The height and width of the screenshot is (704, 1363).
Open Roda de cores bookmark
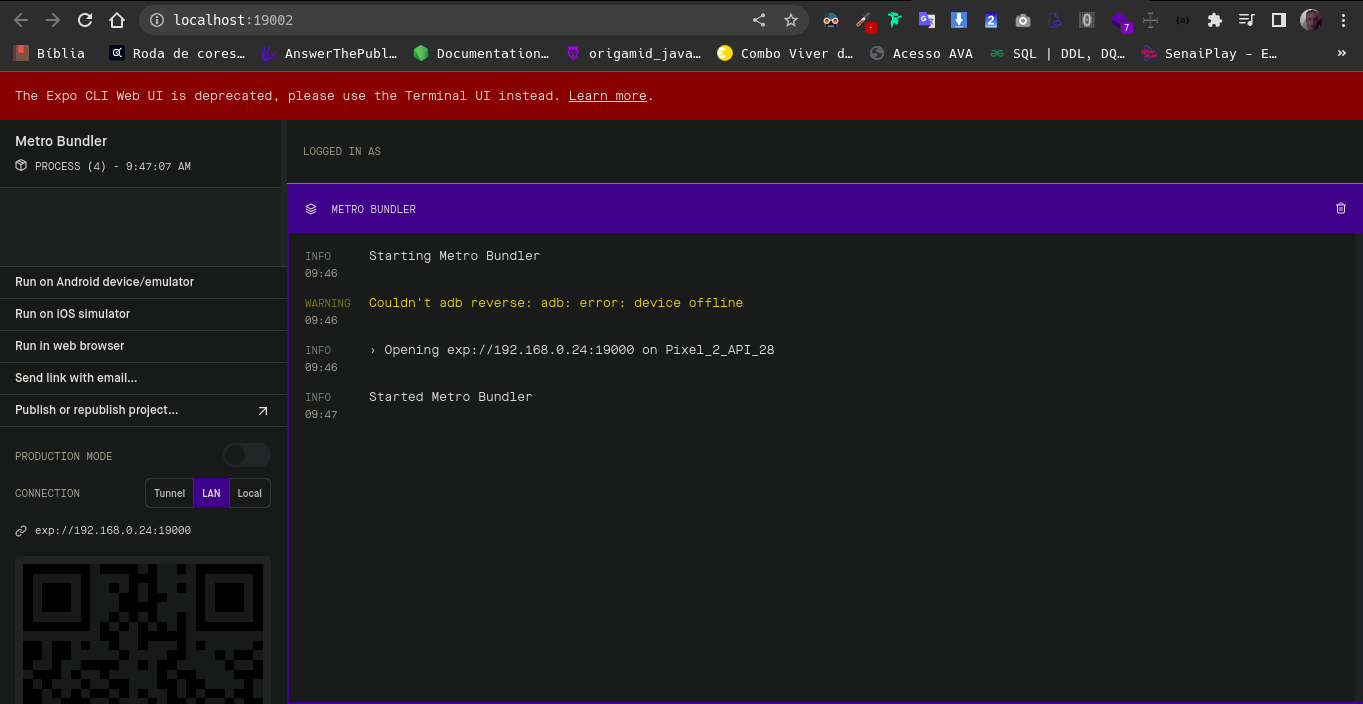pyautogui.click(x=177, y=53)
